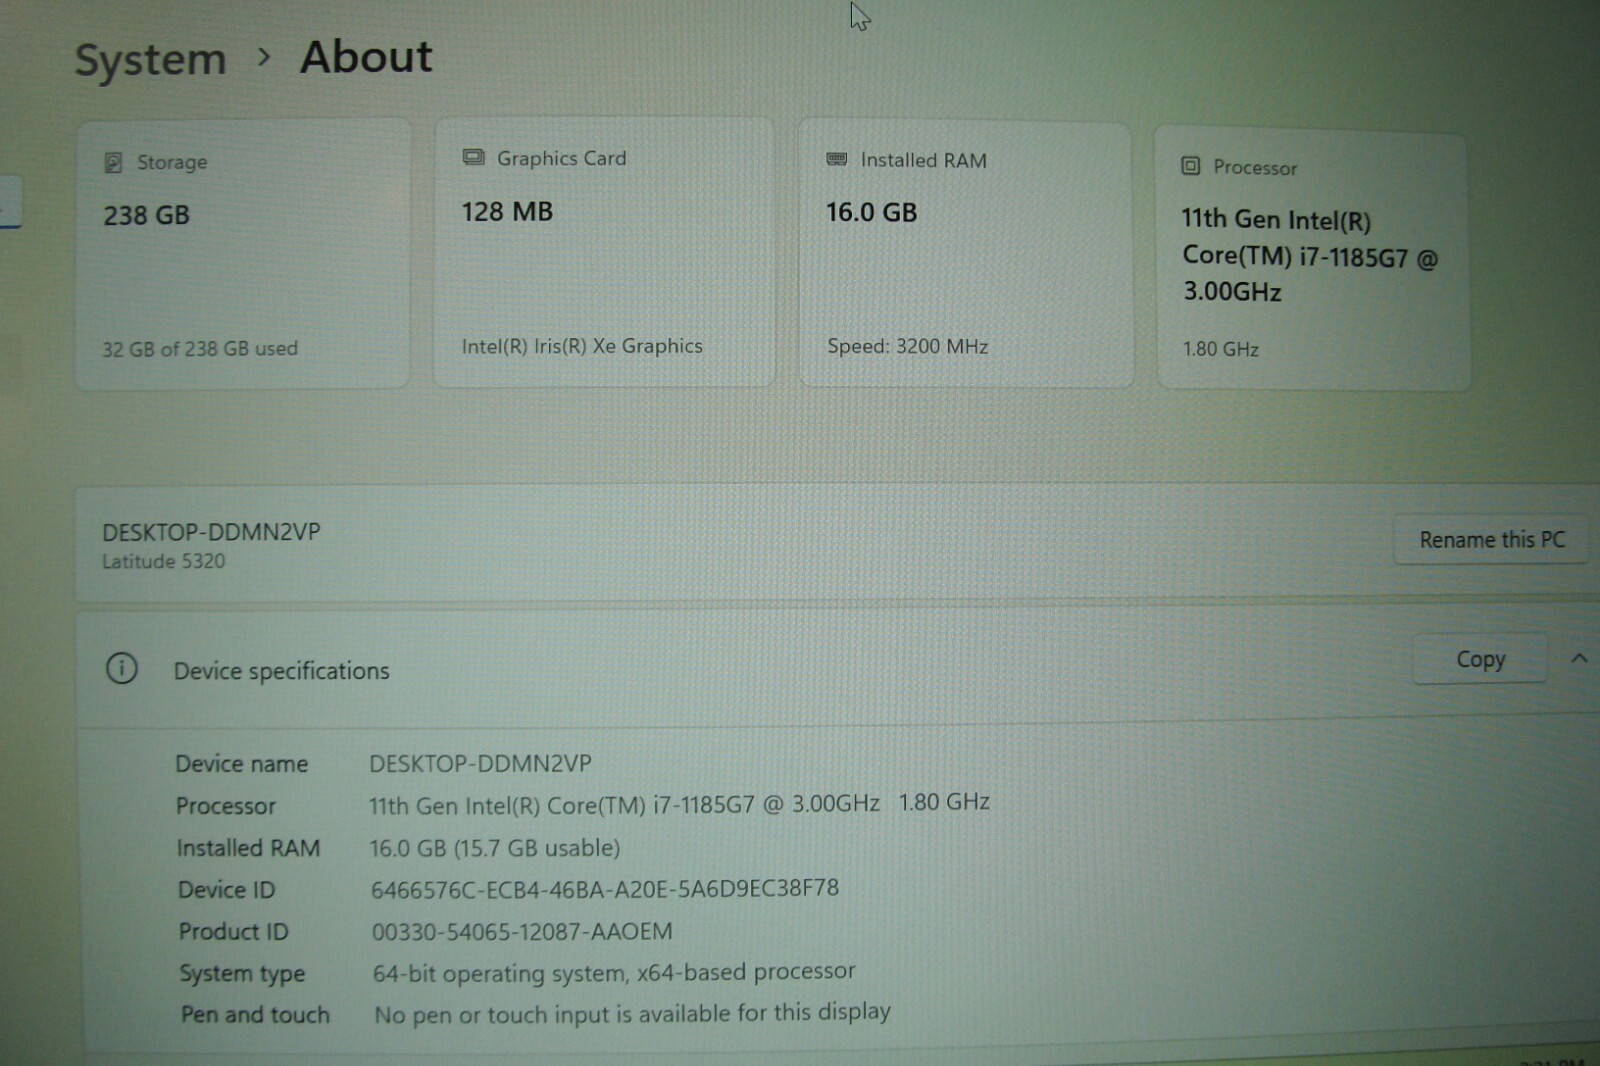The image size is (1600, 1066).
Task: Click the Device specifications info icon
Action: 122,668
